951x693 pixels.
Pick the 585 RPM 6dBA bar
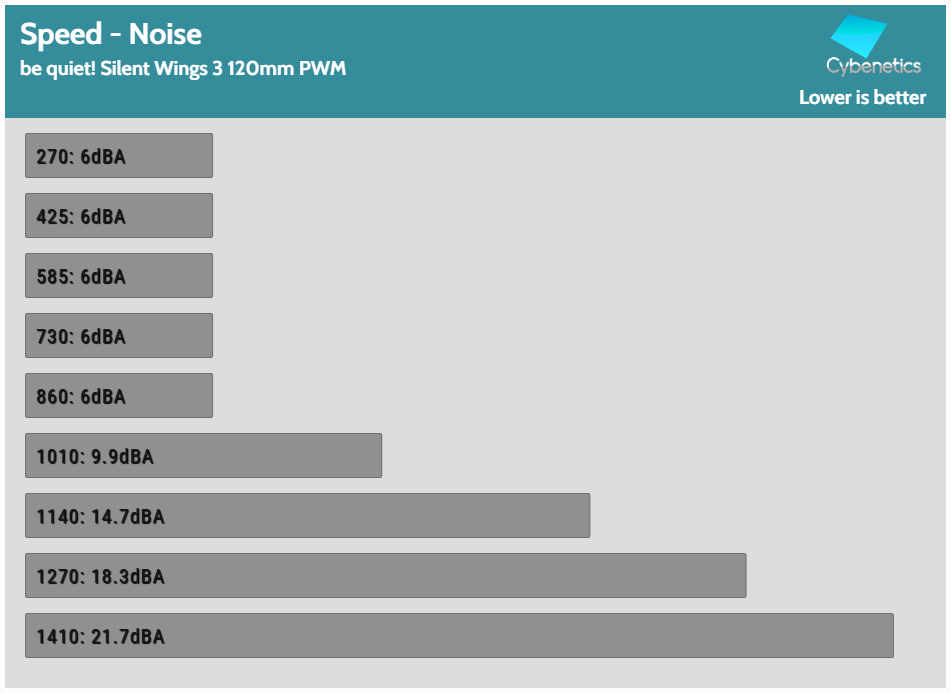[x=119, y=276]
